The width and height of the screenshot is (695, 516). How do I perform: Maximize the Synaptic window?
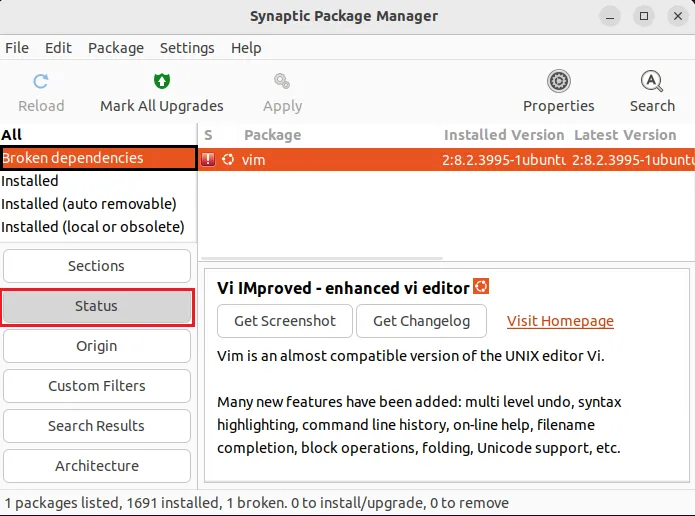pos(644,16)
